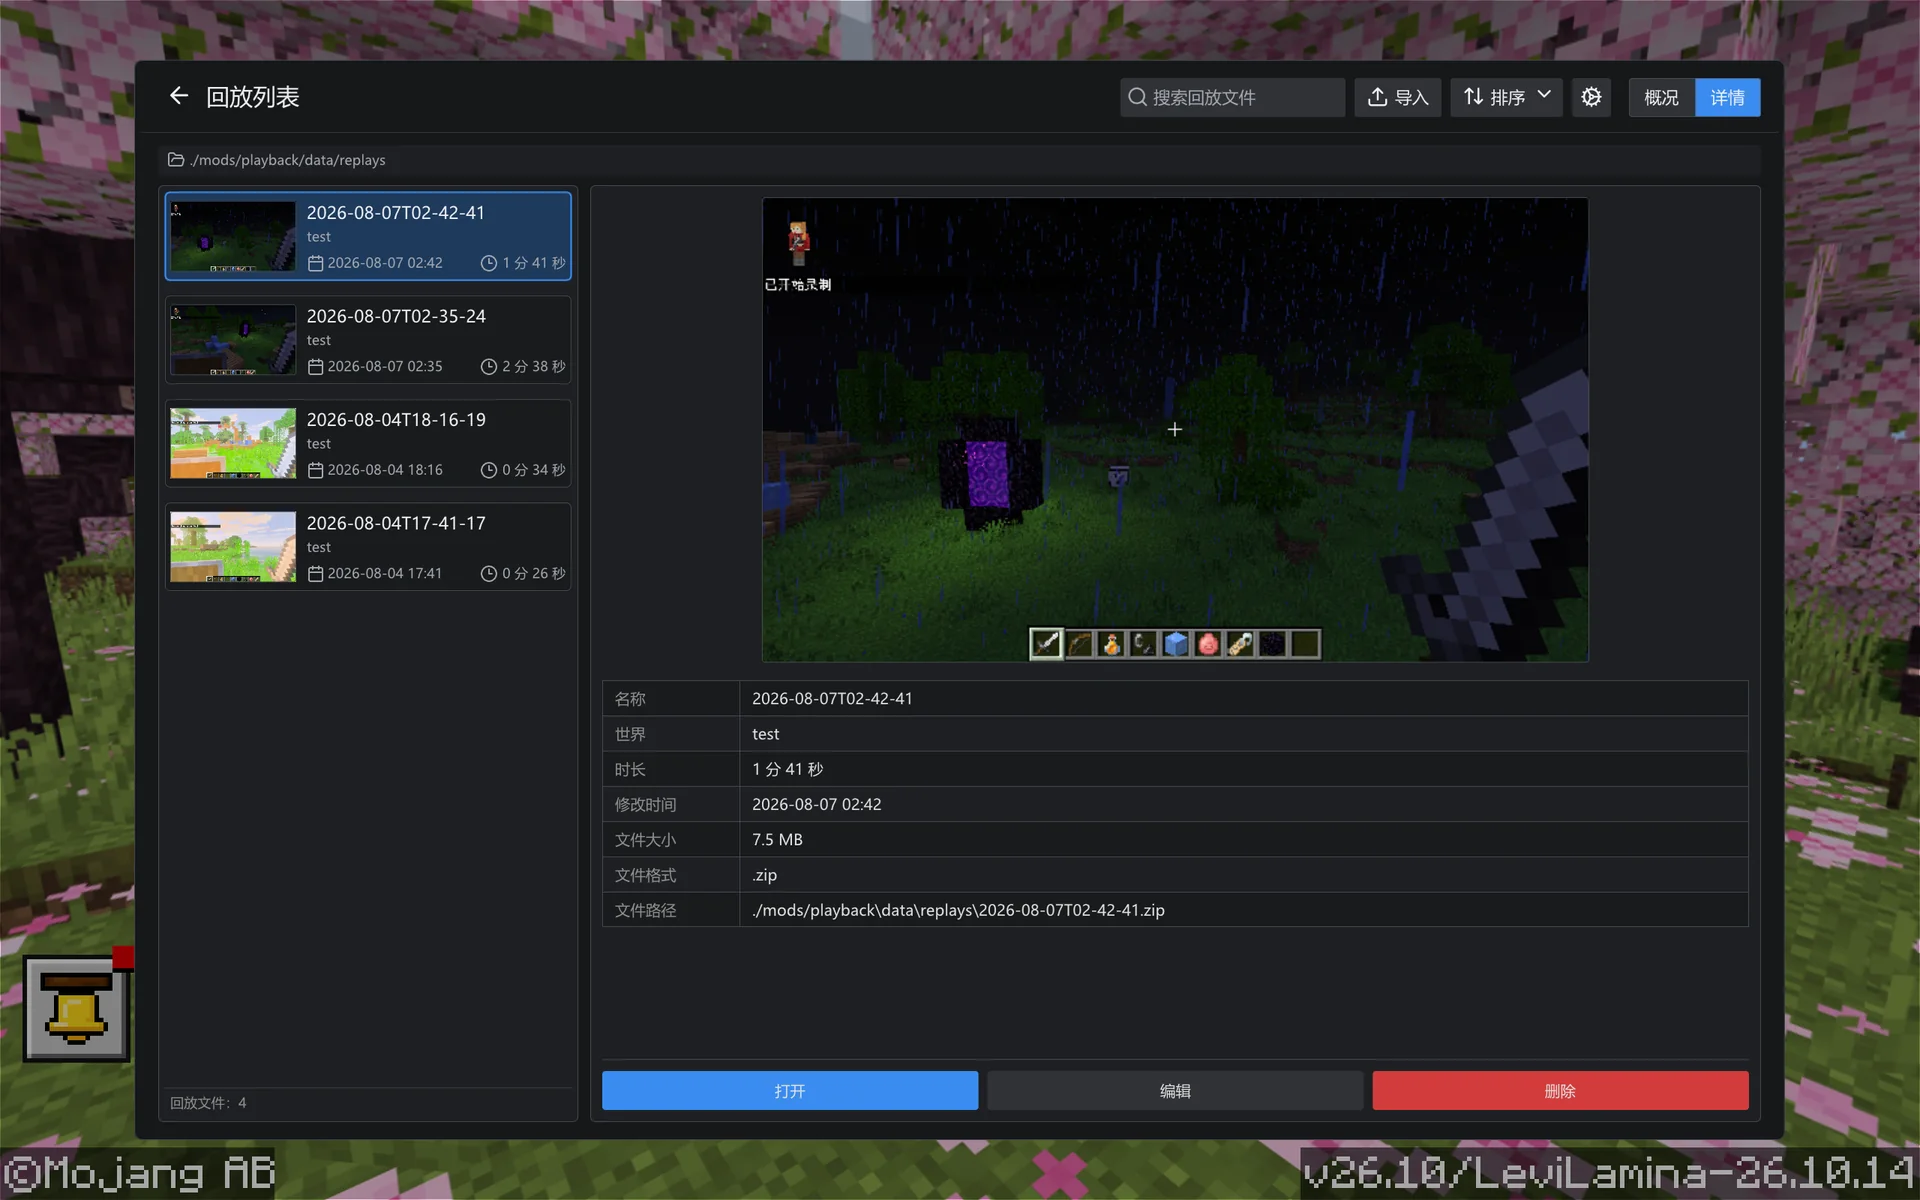Viewport: 1920px width, 1200px height.
Task: Click the thumbnail of replay 2026-08-04T18-16-19
Action: click(233, 443)
